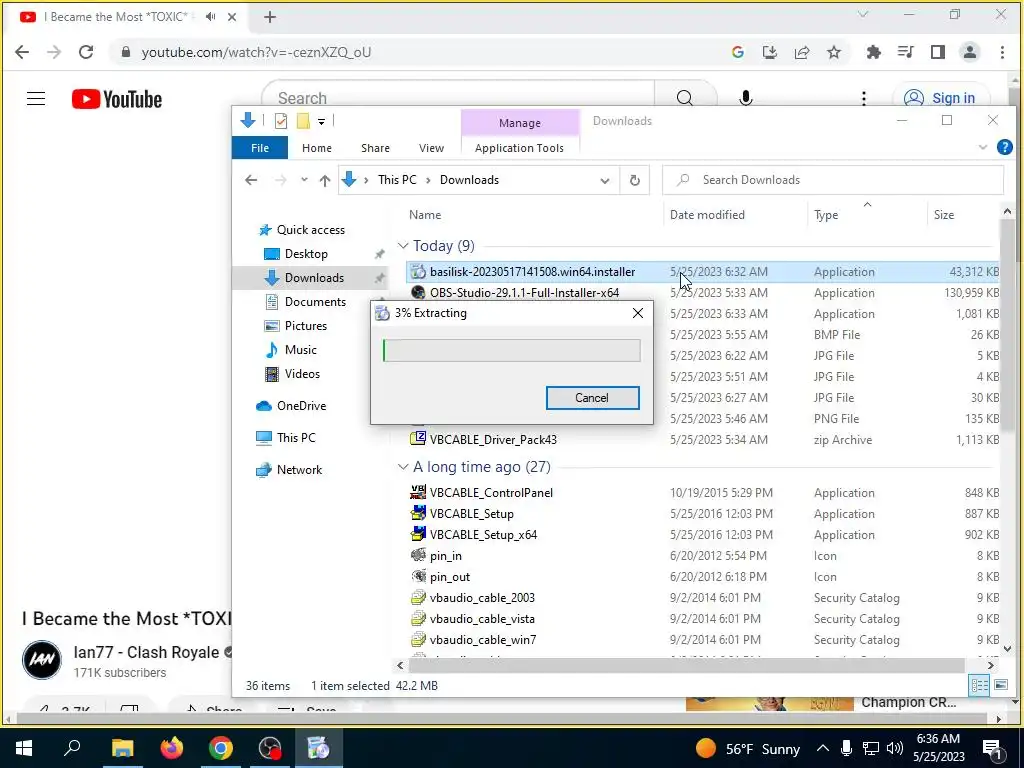Click YouTube search magnifier button
1024x768 pixels.
(x=684, y=99)
